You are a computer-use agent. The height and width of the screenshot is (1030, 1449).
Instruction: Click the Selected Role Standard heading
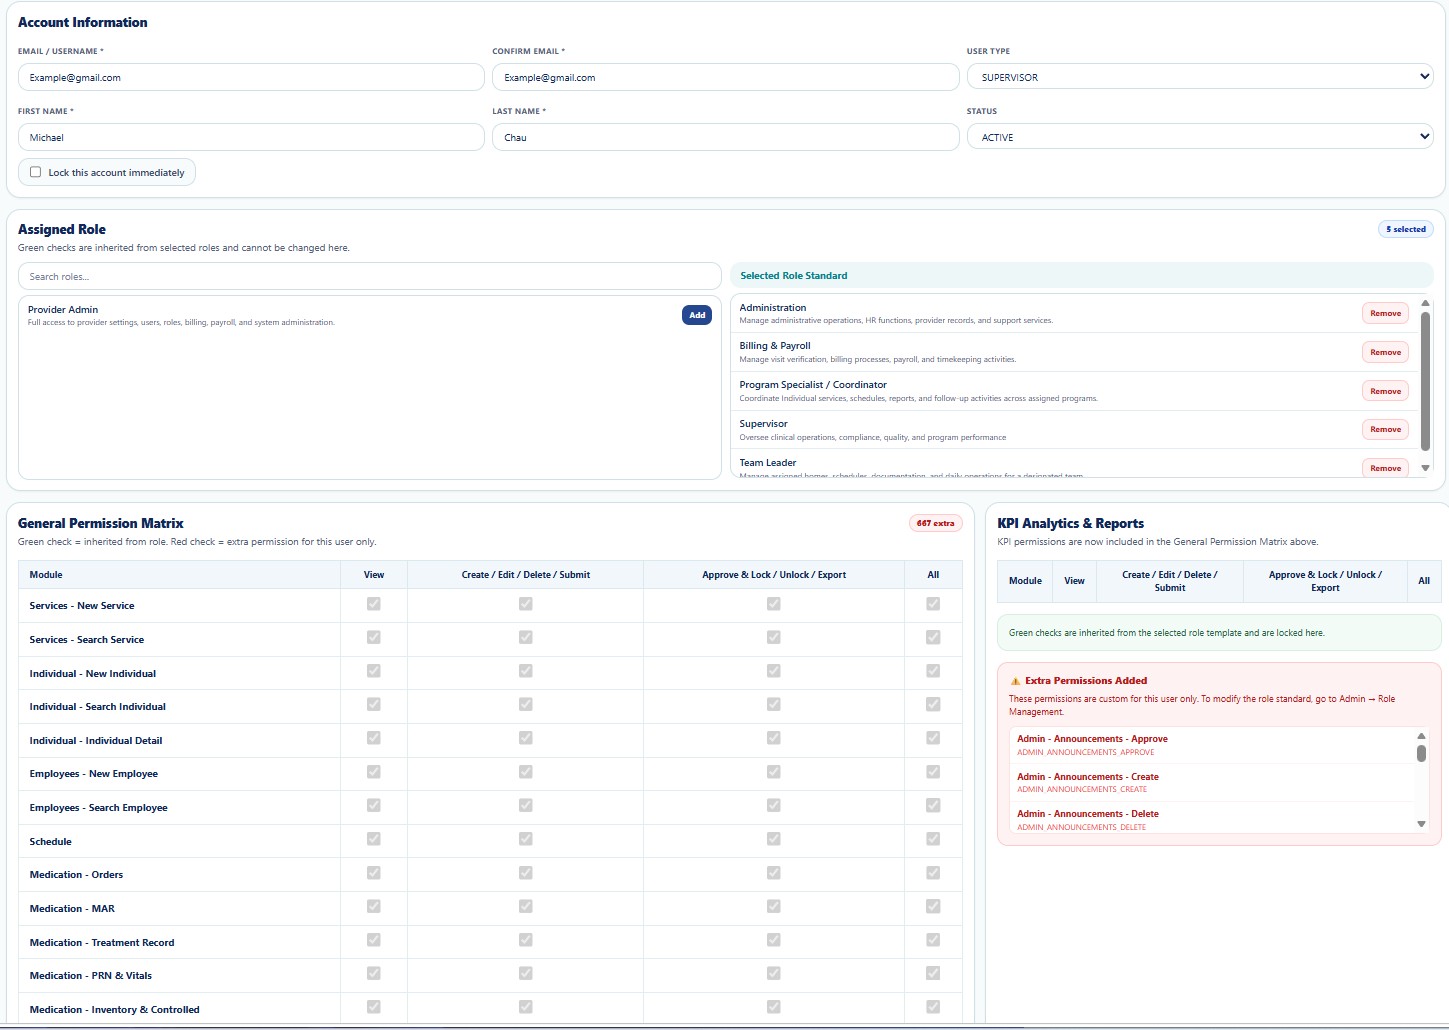click(794, 276)
